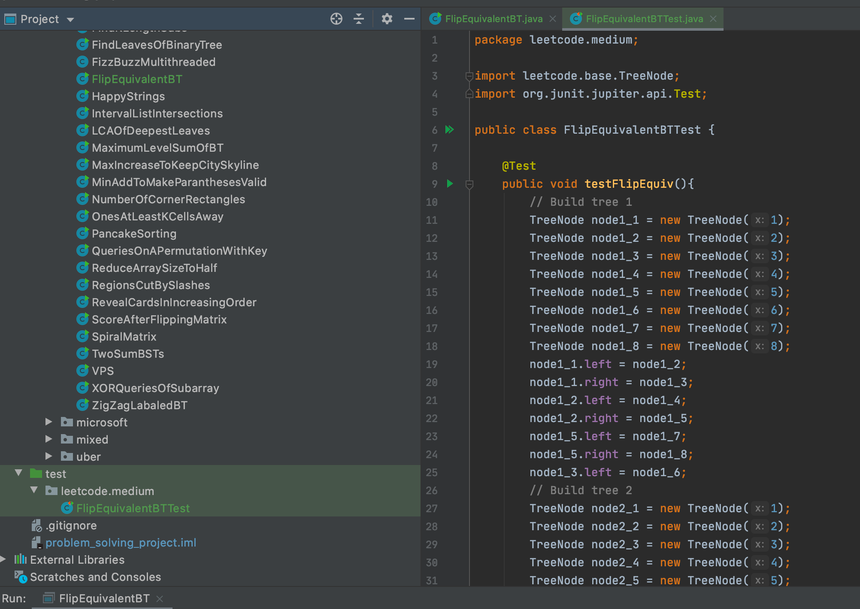The height and width of the screenshot is (609, 860).
Task: Open the Project view dropdown
Action: click(70, 20)
